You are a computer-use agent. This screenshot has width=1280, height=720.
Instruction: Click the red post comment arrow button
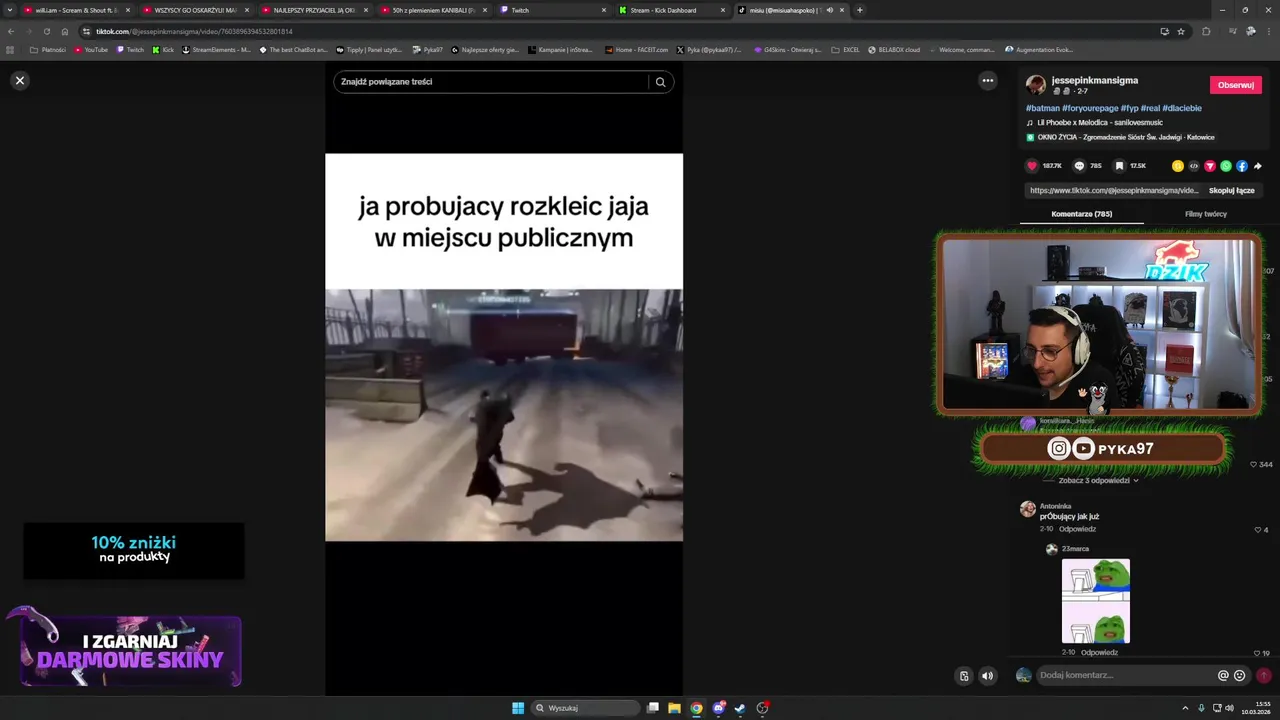click(x=1264, y=676)
